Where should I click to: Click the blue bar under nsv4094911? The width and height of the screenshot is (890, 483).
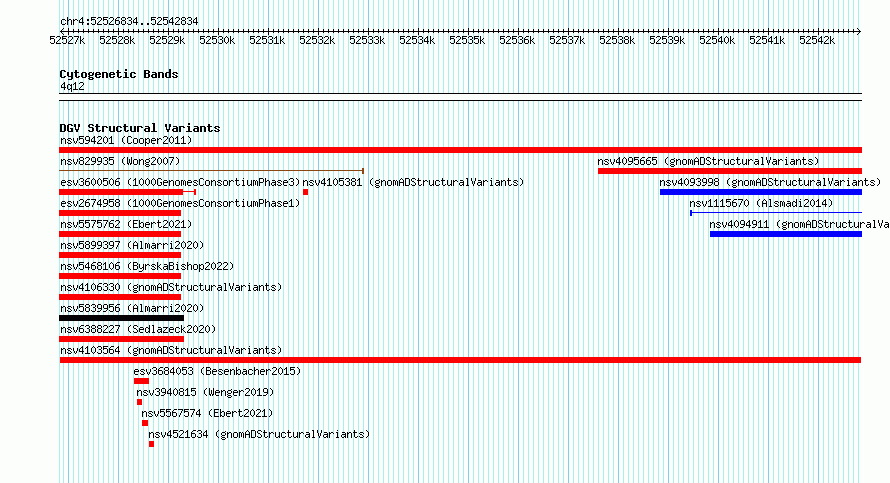[x=786, y=234]
